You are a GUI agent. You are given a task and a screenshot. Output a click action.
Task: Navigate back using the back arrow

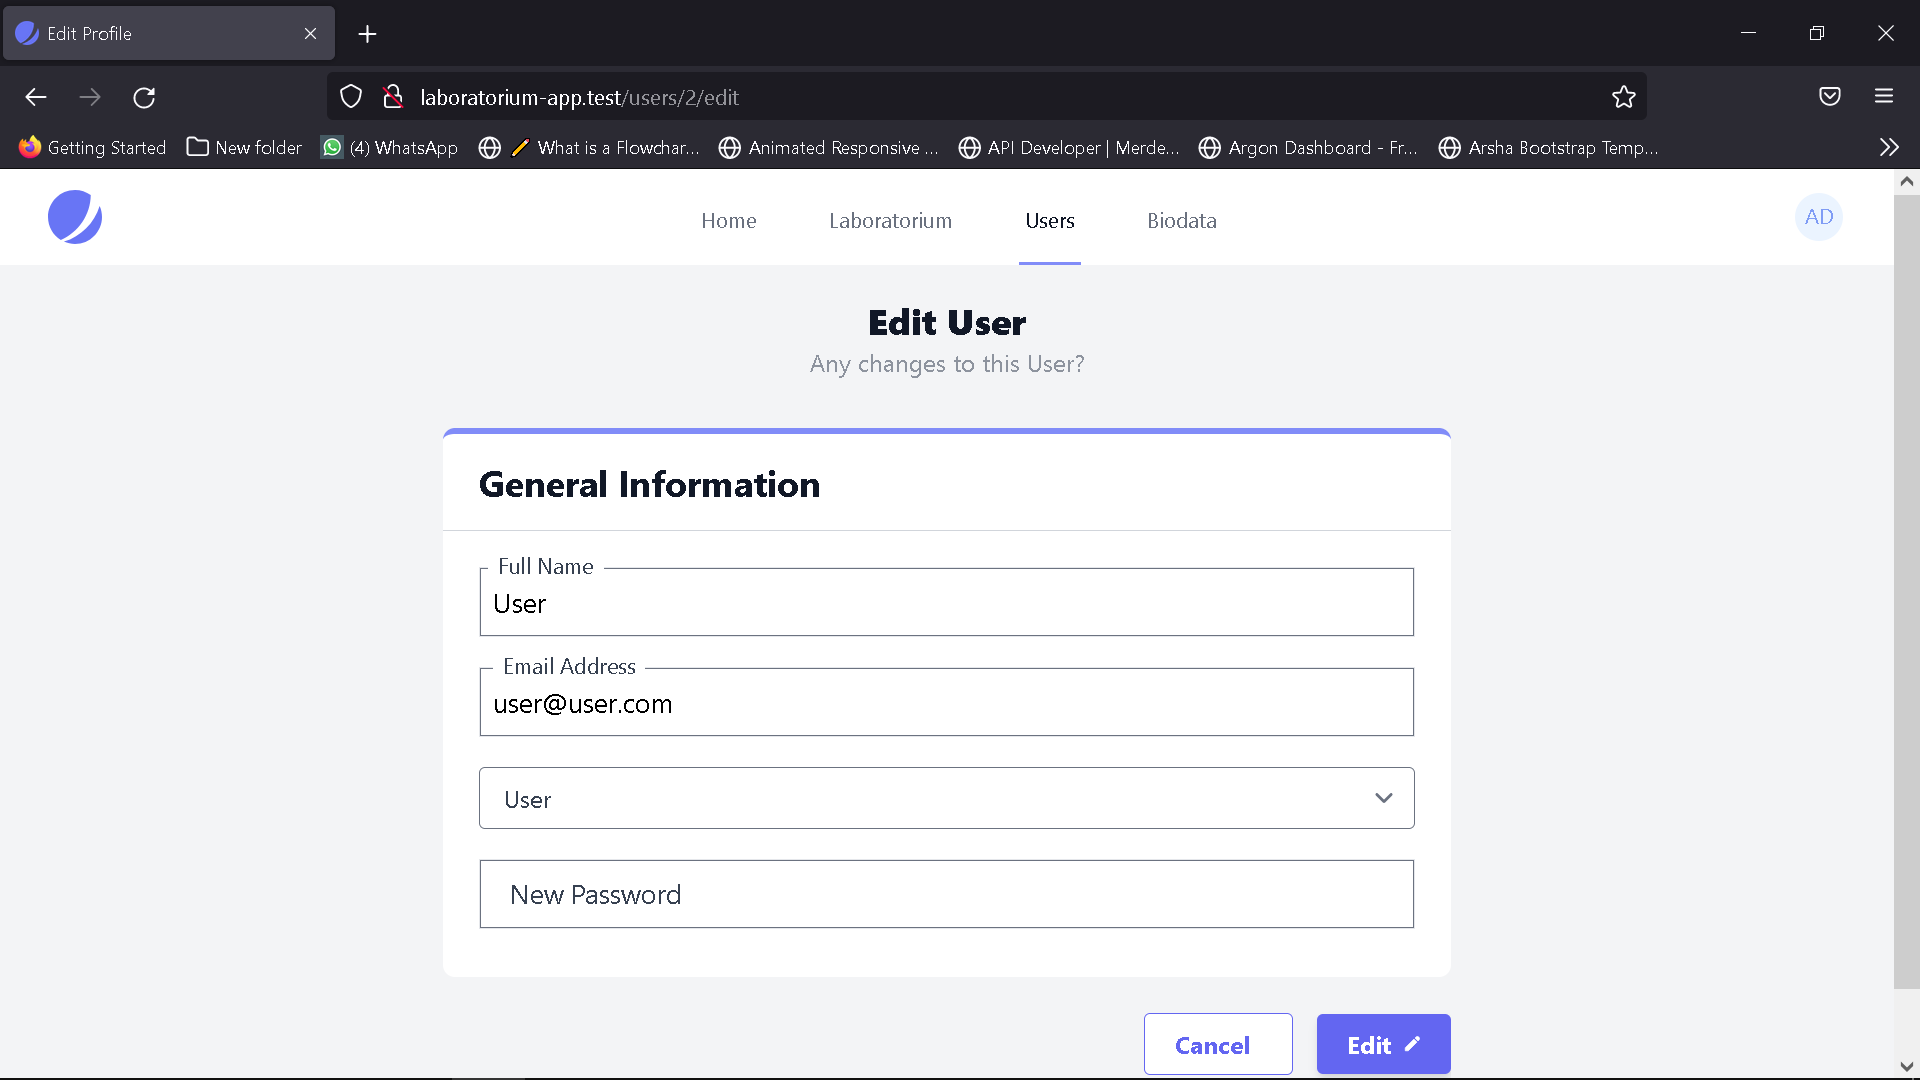coord(36,97)
